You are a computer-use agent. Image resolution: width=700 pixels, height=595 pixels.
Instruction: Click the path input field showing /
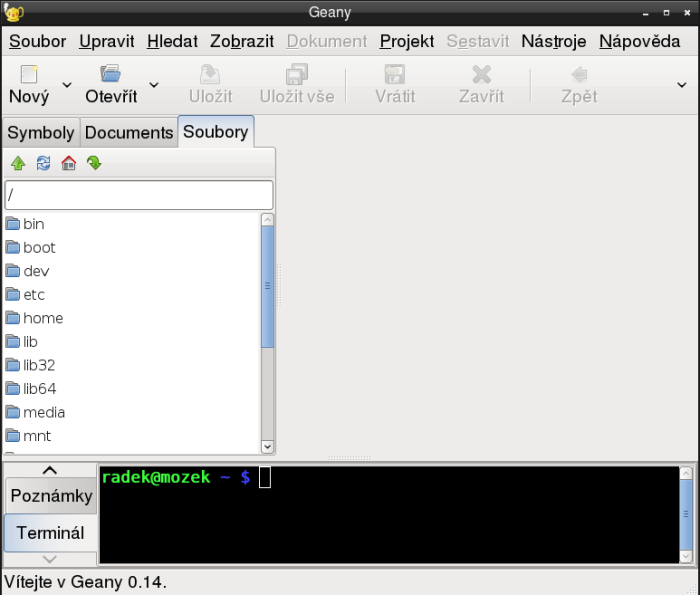coord(139,194)
